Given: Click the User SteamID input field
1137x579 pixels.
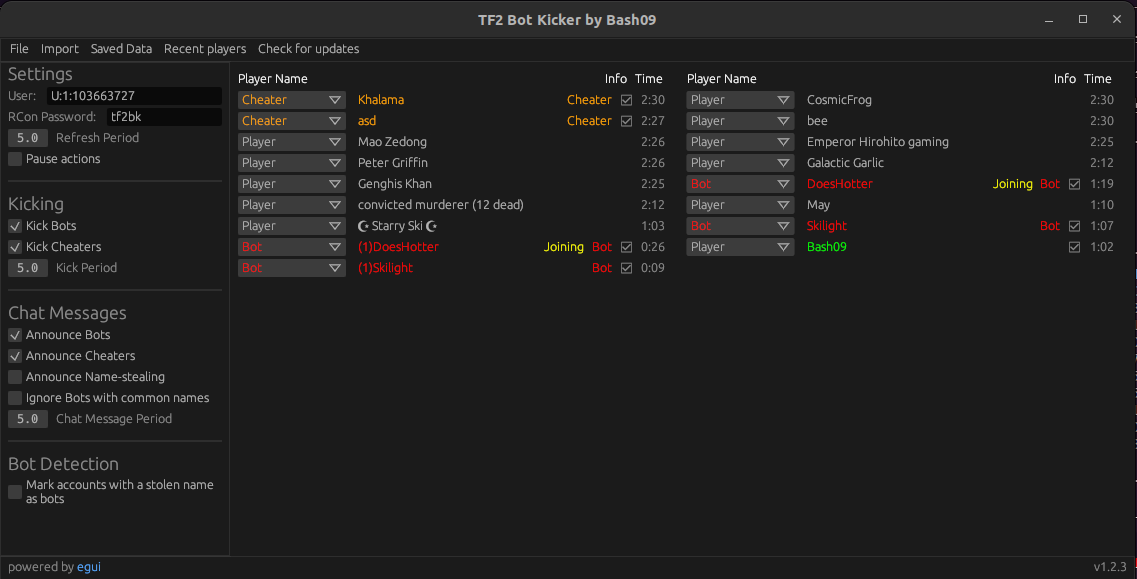Looking at the screenshot, I should [x=134, y=96].
